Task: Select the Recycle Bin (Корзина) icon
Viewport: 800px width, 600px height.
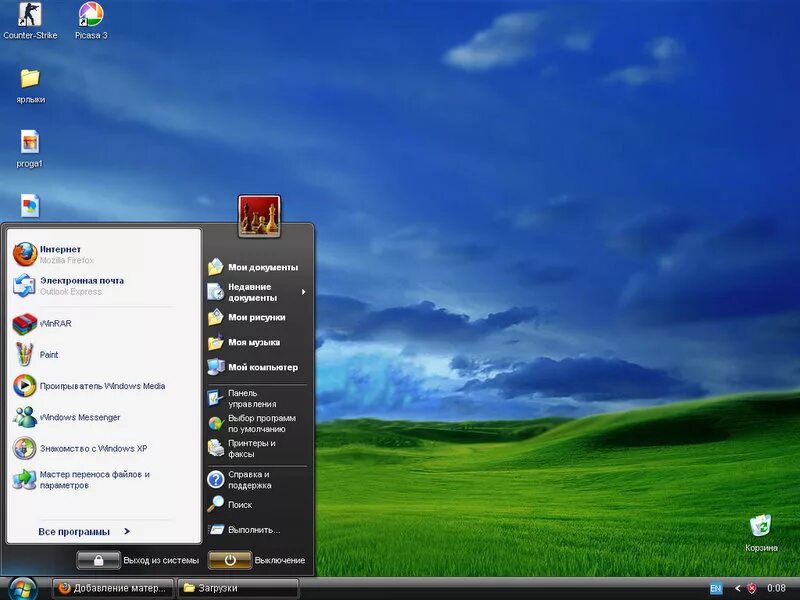Action: (761, 533)
